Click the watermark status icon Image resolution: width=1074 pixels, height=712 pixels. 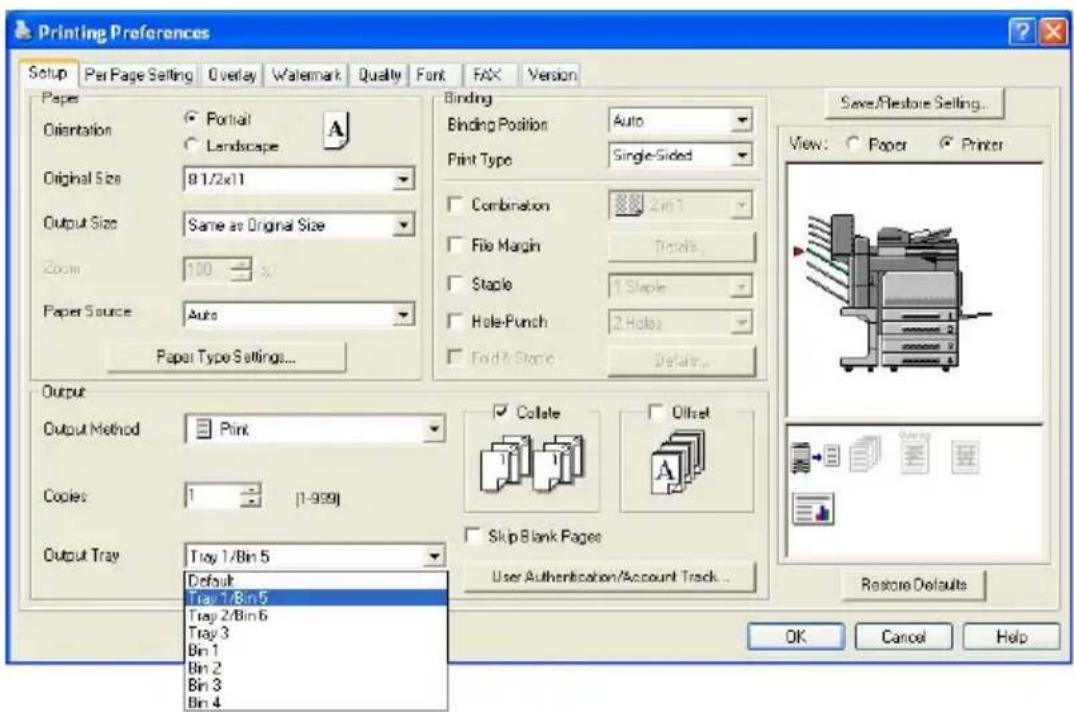914,452
